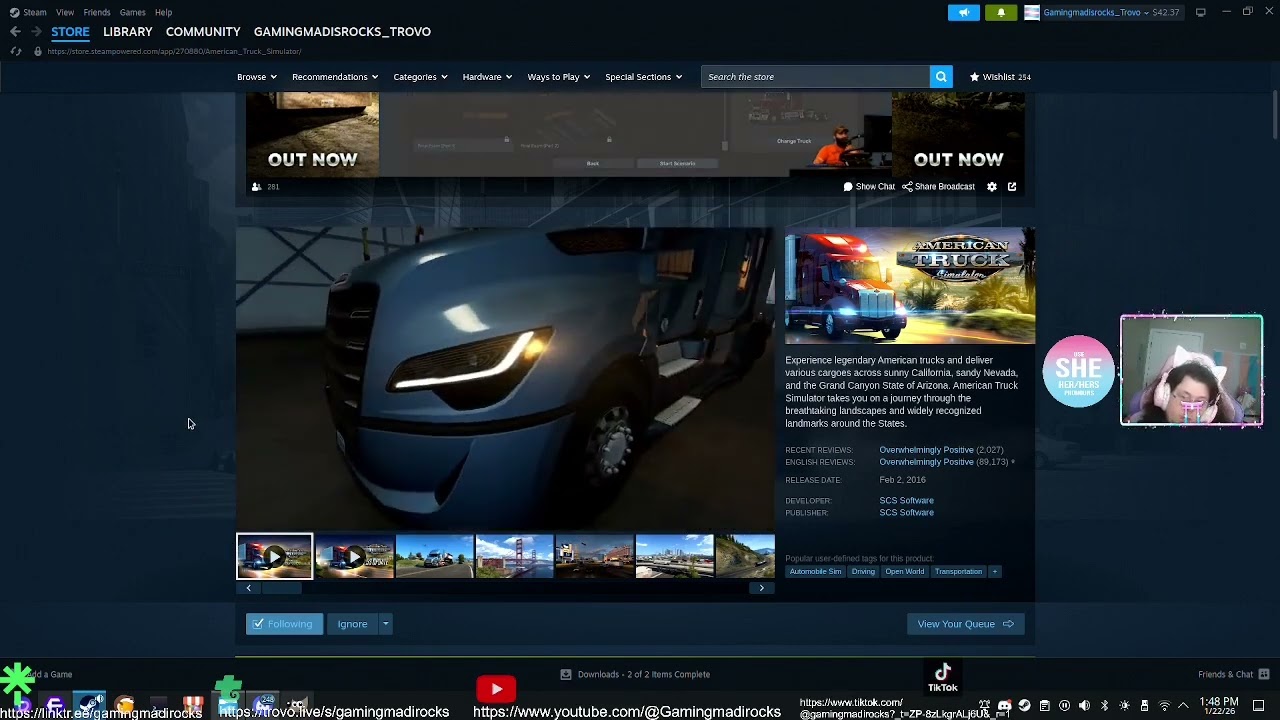Open the notifications bell button
This screenshot has height=720, width=1280.
pyautogui.click(x=1001, y=12)
